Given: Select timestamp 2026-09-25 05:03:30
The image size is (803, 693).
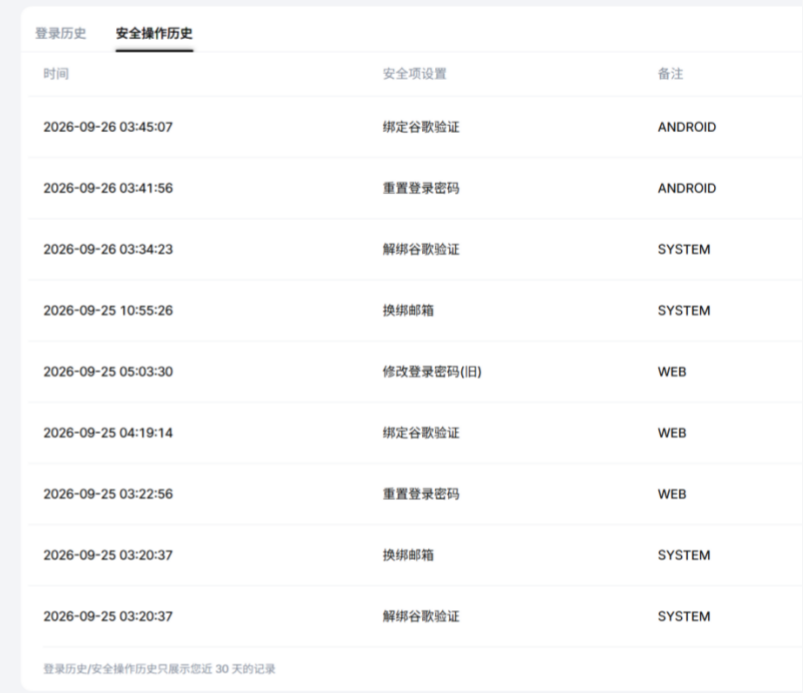Looking at the screenshot, I should pyautogui.click(x=108, y=371).
